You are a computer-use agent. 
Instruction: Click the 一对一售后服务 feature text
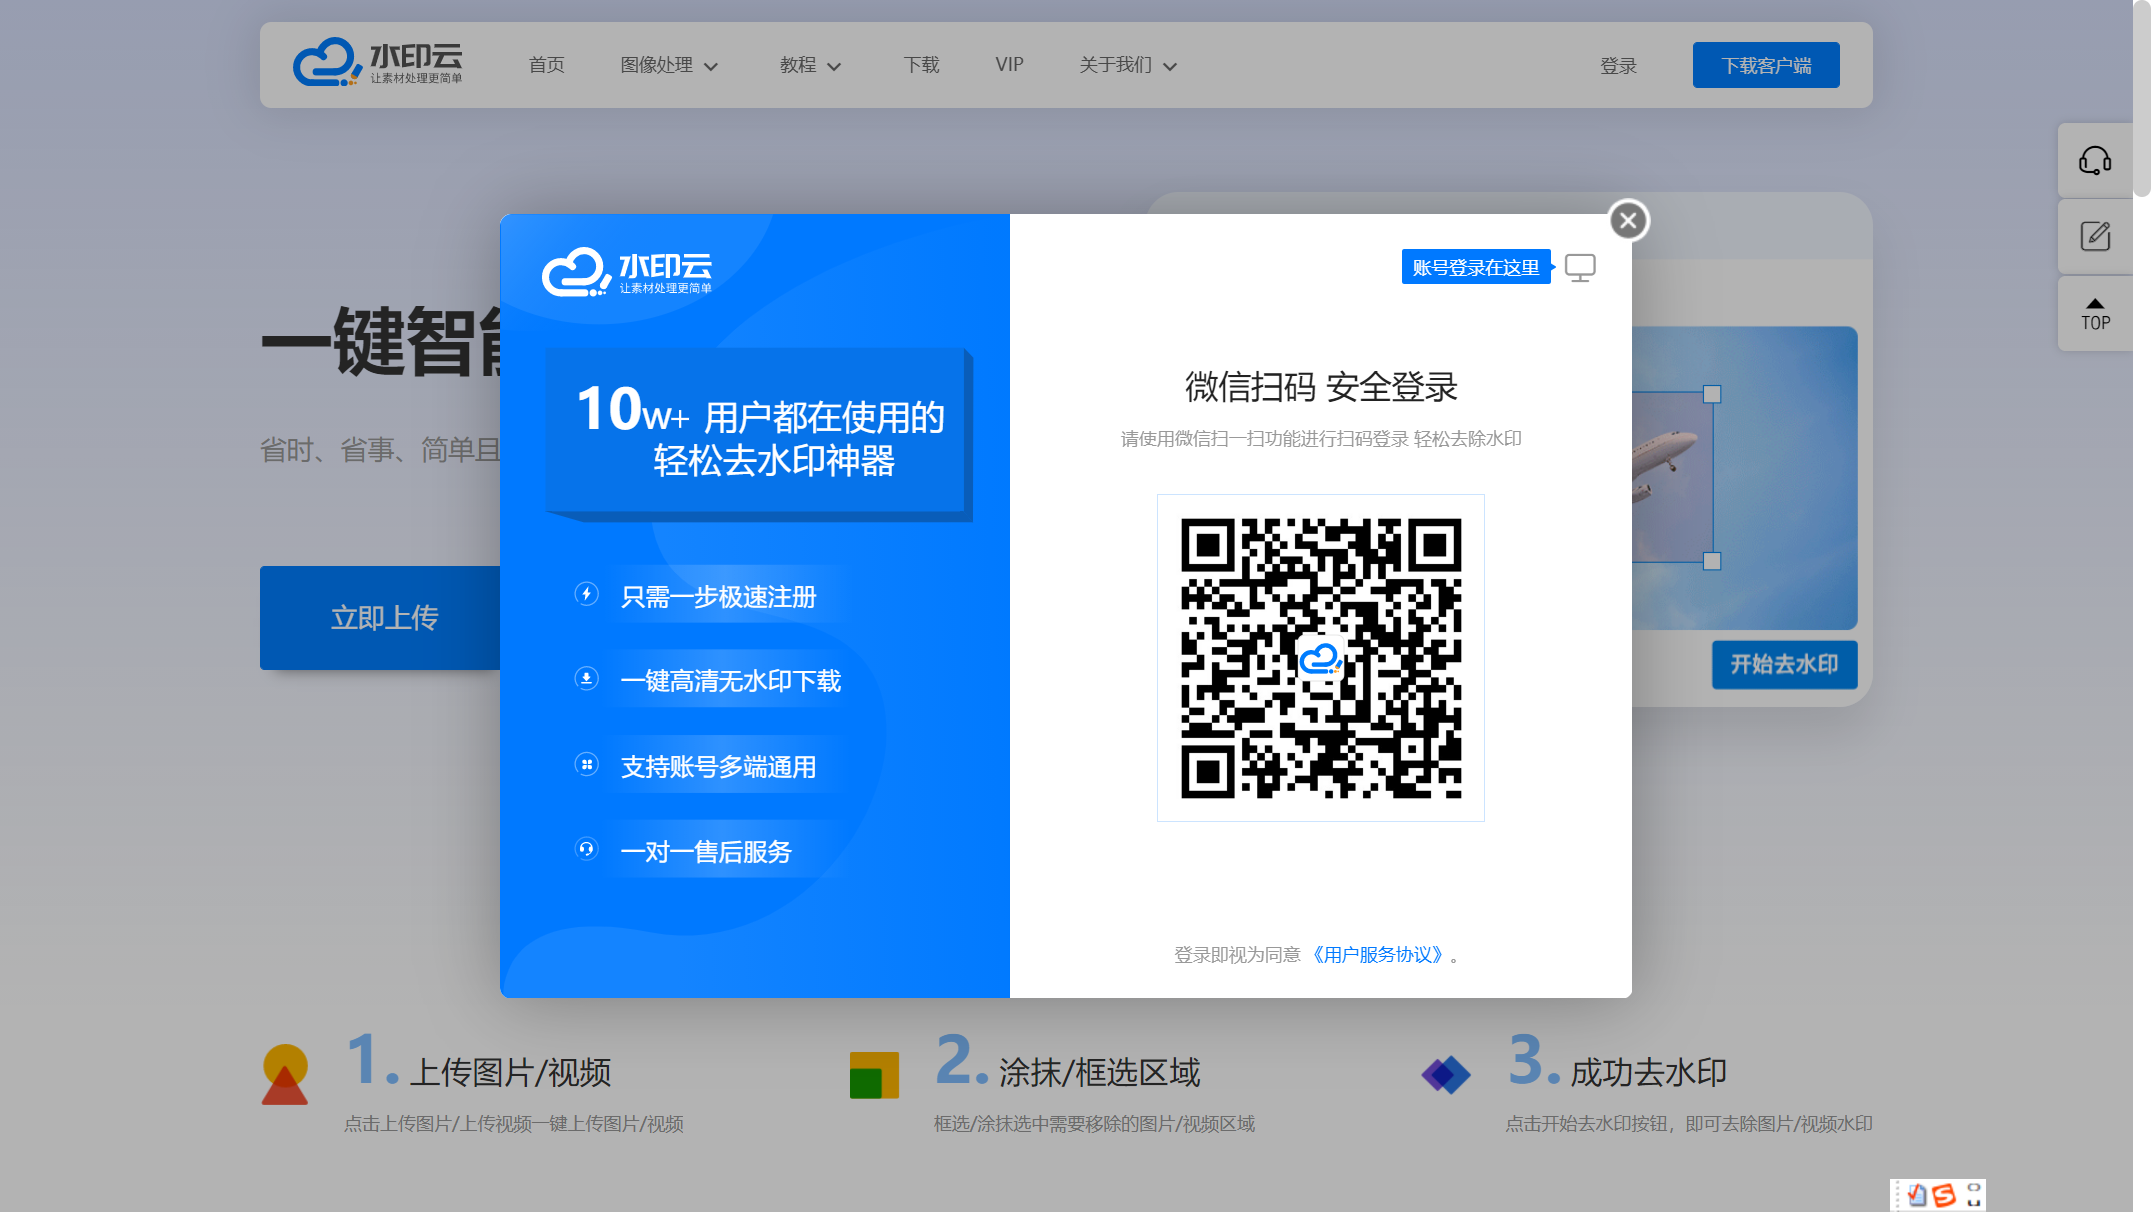(x=706, y=852)
